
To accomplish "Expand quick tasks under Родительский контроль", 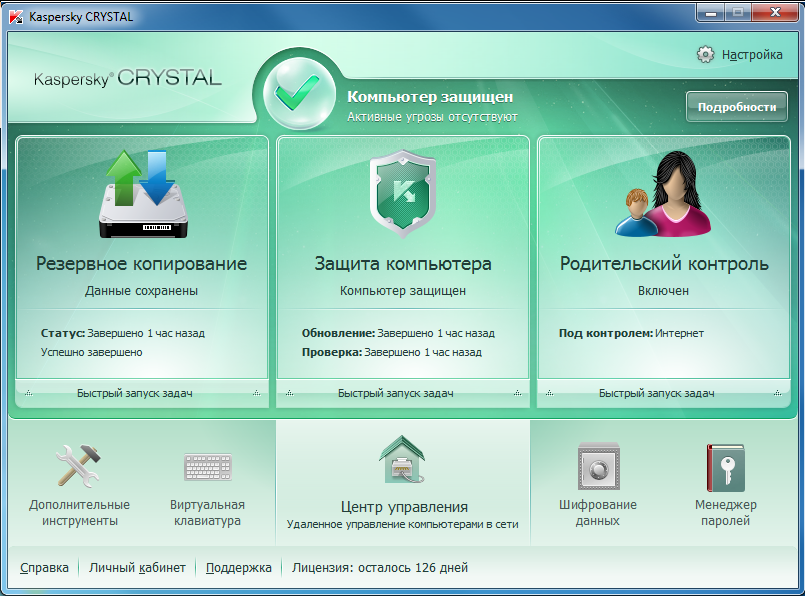I will point(663,394).
